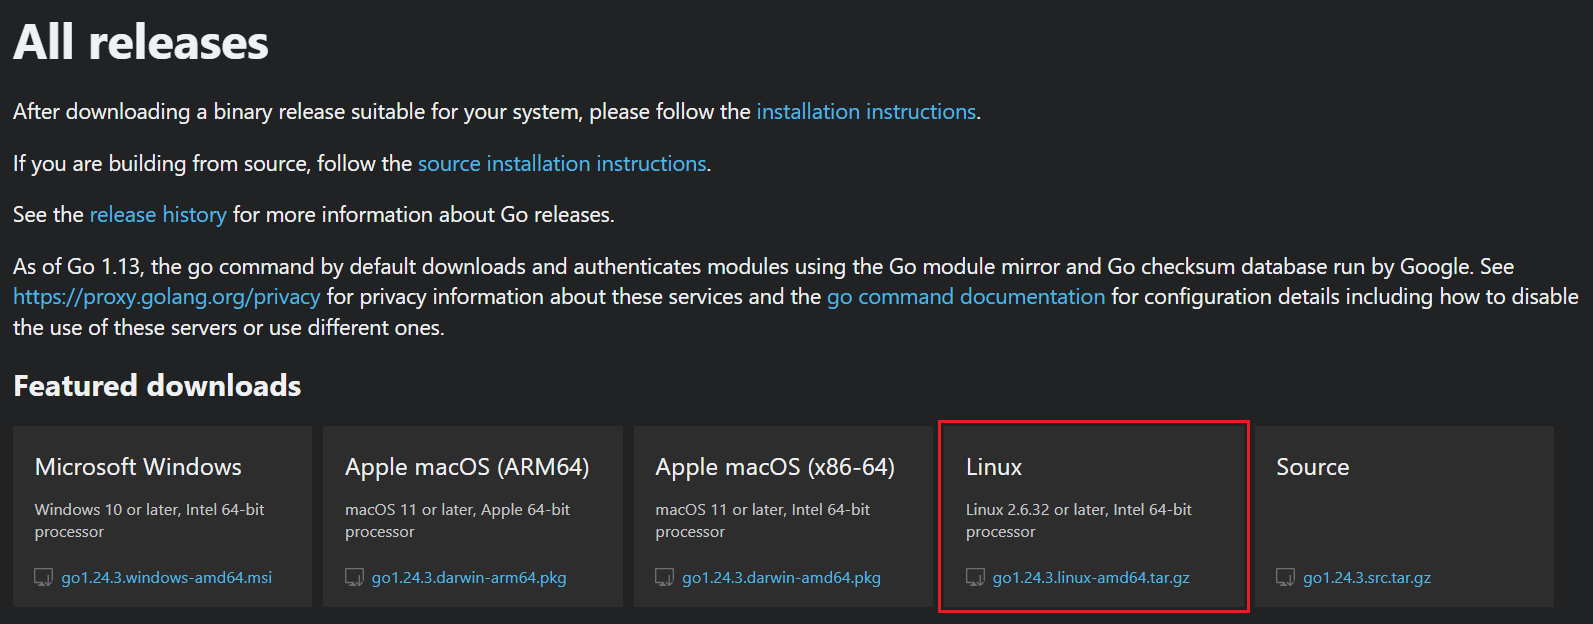Follow the source installation instructions link
This screenshot has height=624, width=1593.
click(x=561, y=164)
